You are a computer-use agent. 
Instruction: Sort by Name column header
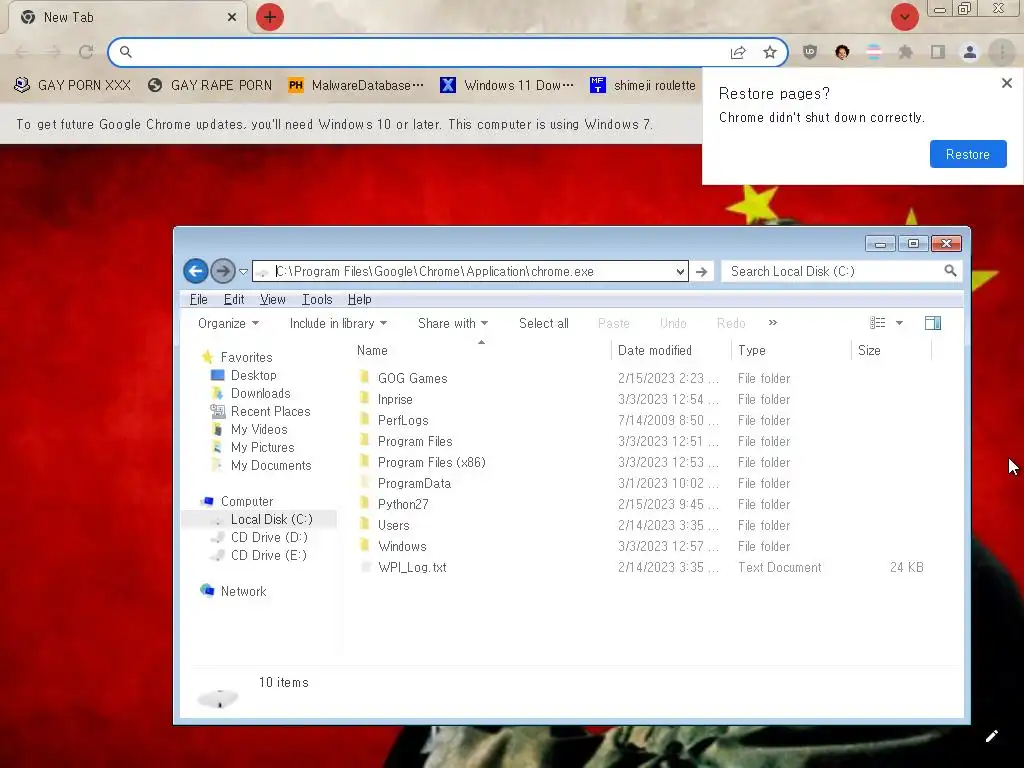(483, 350)
